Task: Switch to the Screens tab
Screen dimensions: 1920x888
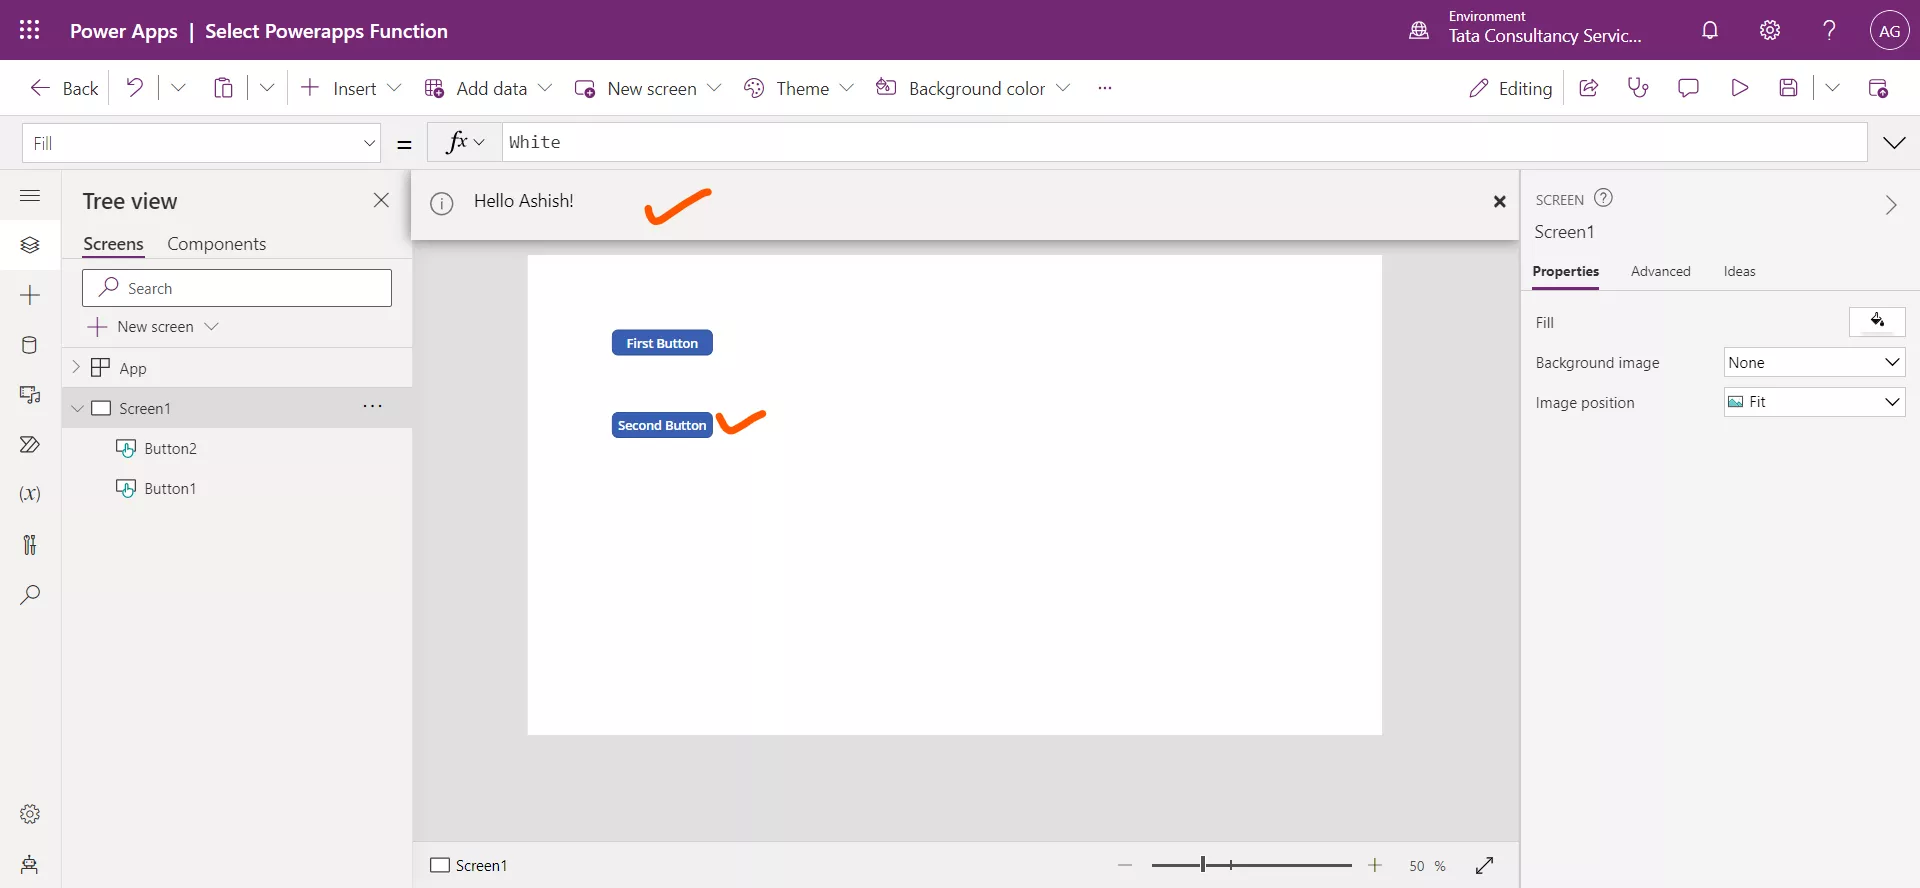Action: (113, 244)
